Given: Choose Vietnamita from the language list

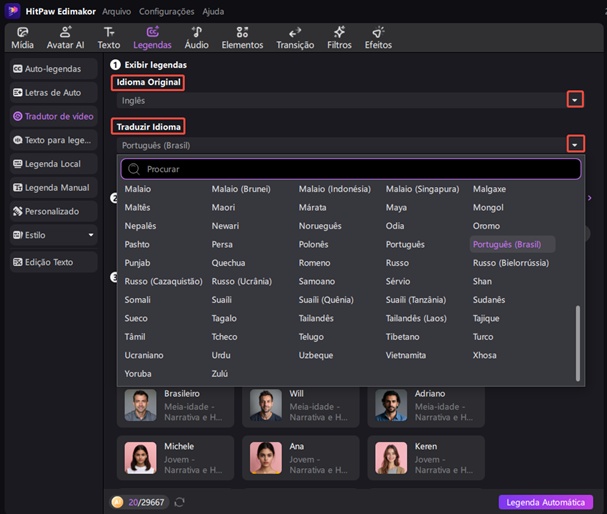Looking at the screenshot, I should [406, 355].
